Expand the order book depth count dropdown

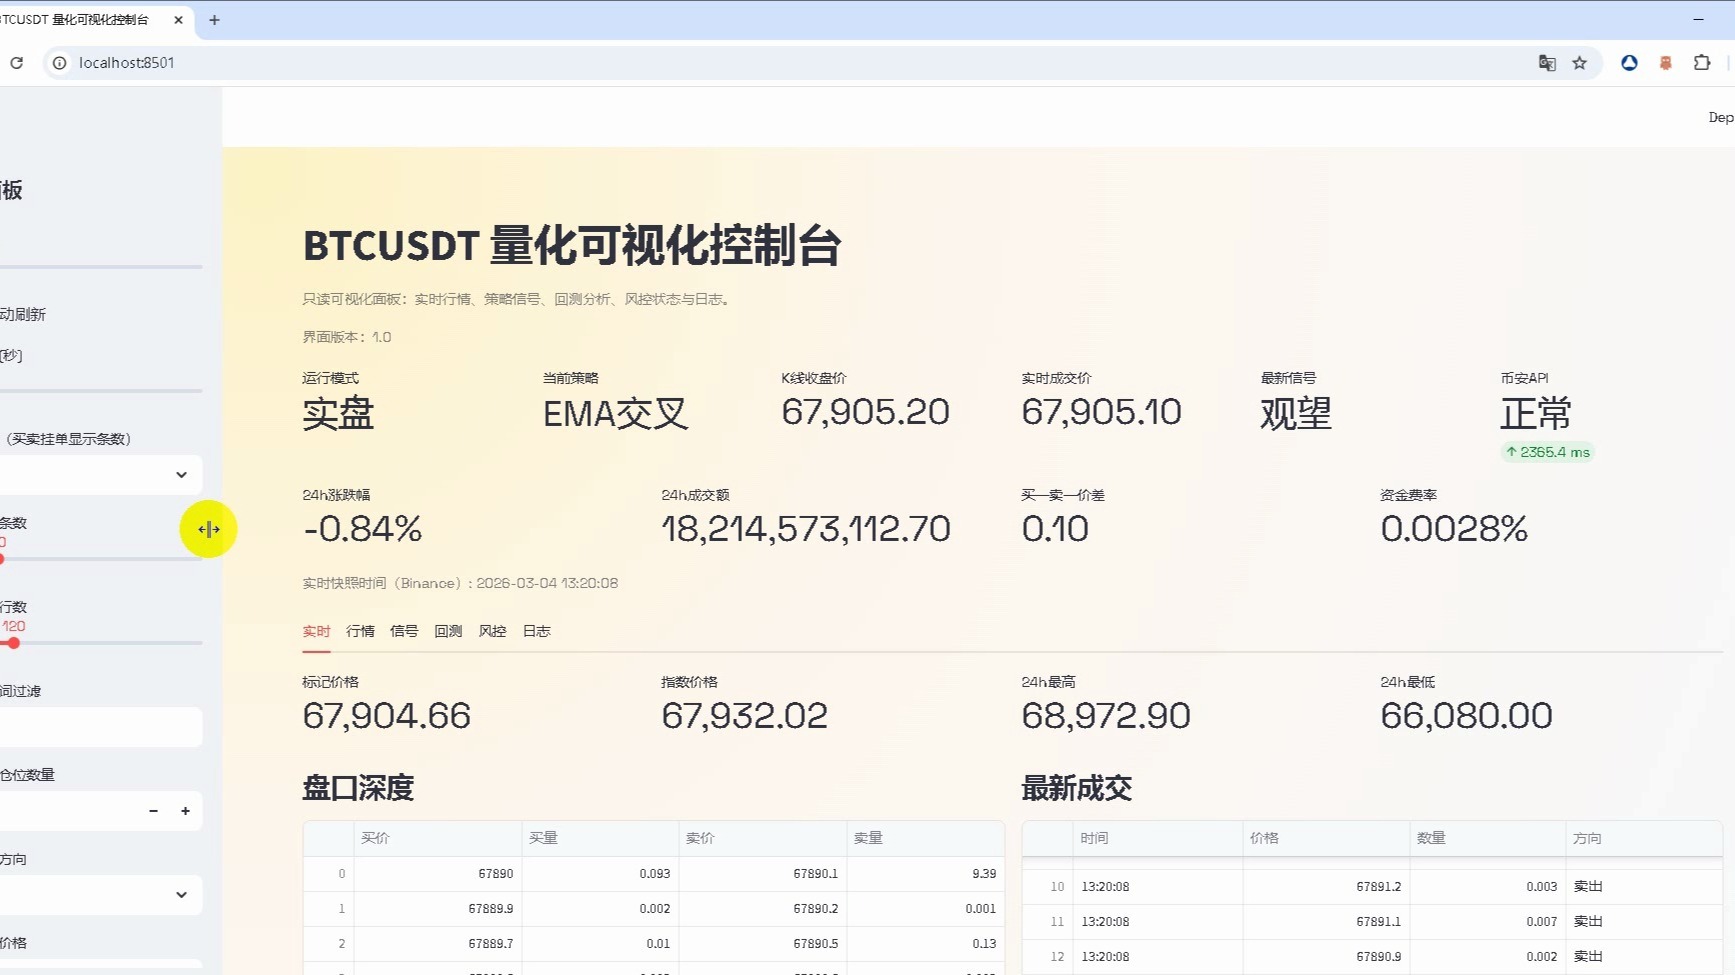click(100, 475)
